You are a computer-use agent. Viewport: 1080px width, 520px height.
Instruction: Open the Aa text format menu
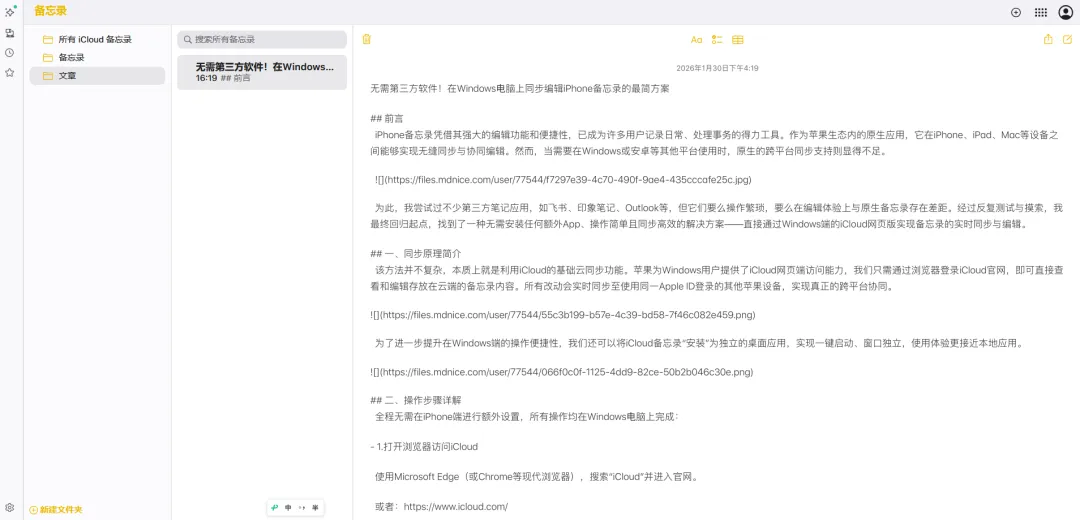click(696, 40)
